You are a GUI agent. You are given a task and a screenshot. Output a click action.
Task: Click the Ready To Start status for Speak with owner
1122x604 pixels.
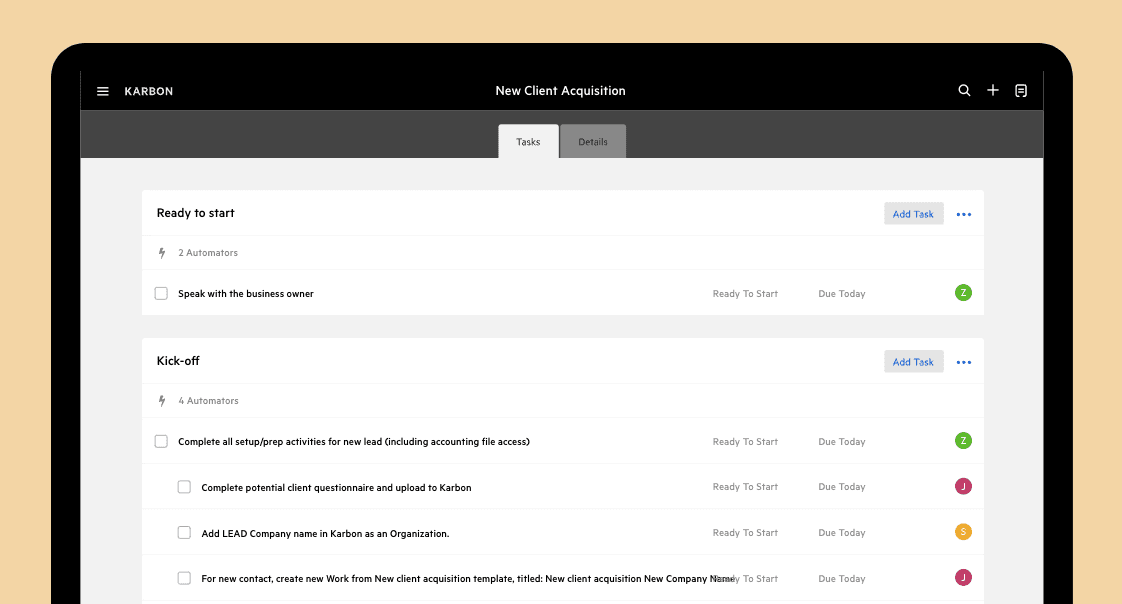[x=745, y=293]
